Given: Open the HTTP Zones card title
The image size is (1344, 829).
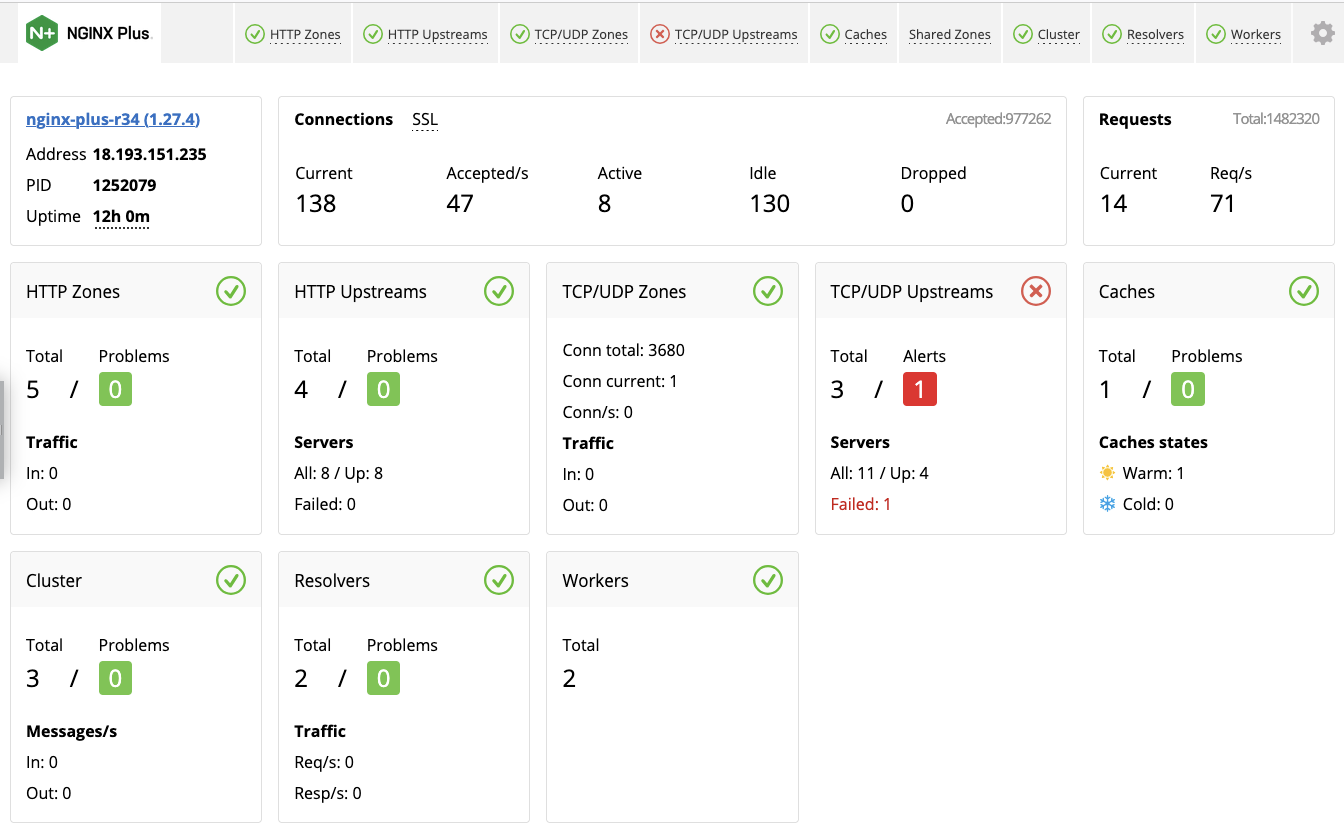Looking at the screenshot, I should (73, 292).
